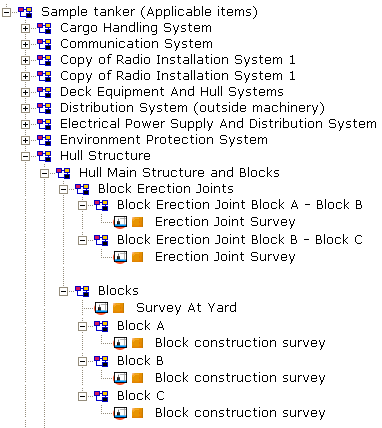
Task: Collapse the Block C node
Action: (82, 396)
